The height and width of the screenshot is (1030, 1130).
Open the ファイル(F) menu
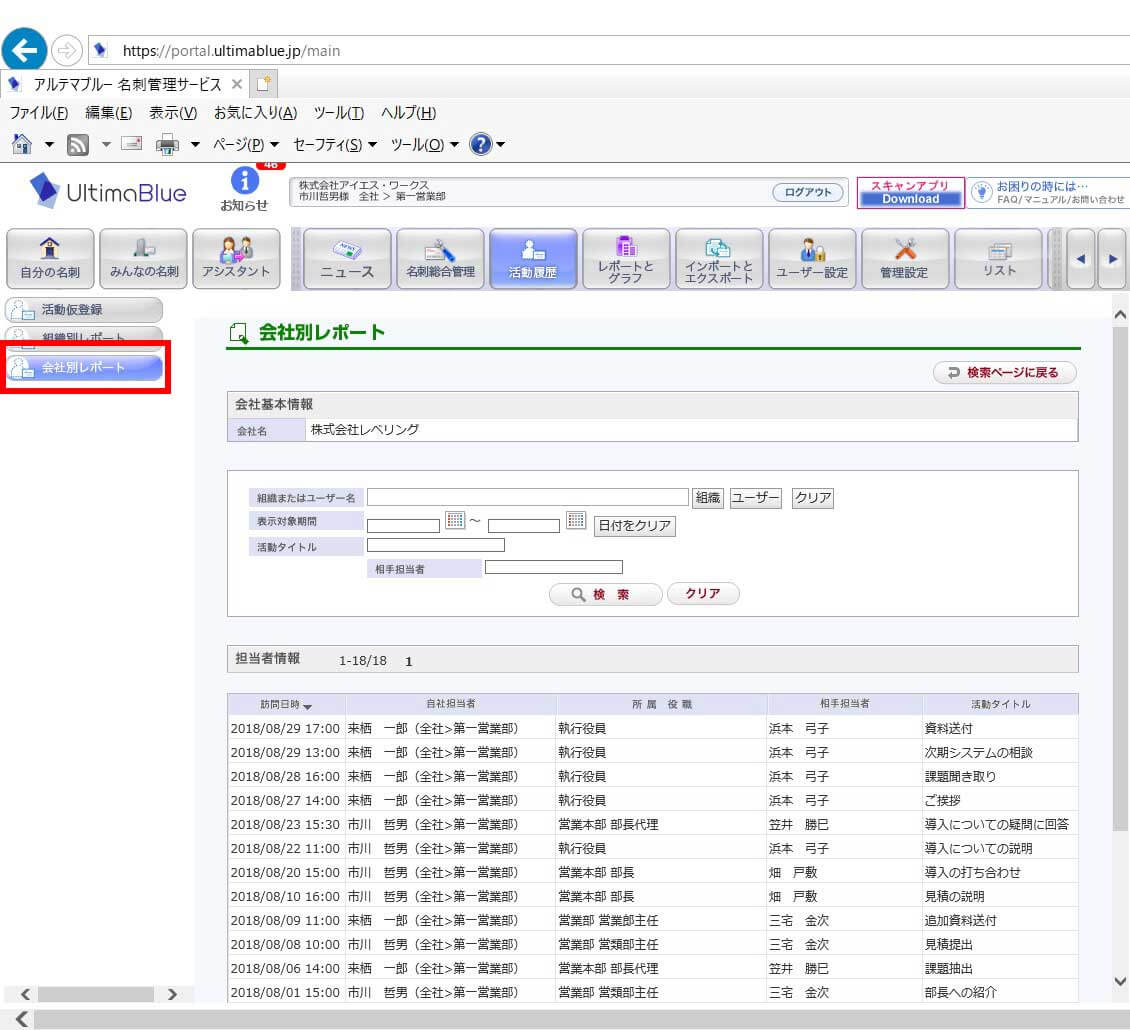coord(39,113)
